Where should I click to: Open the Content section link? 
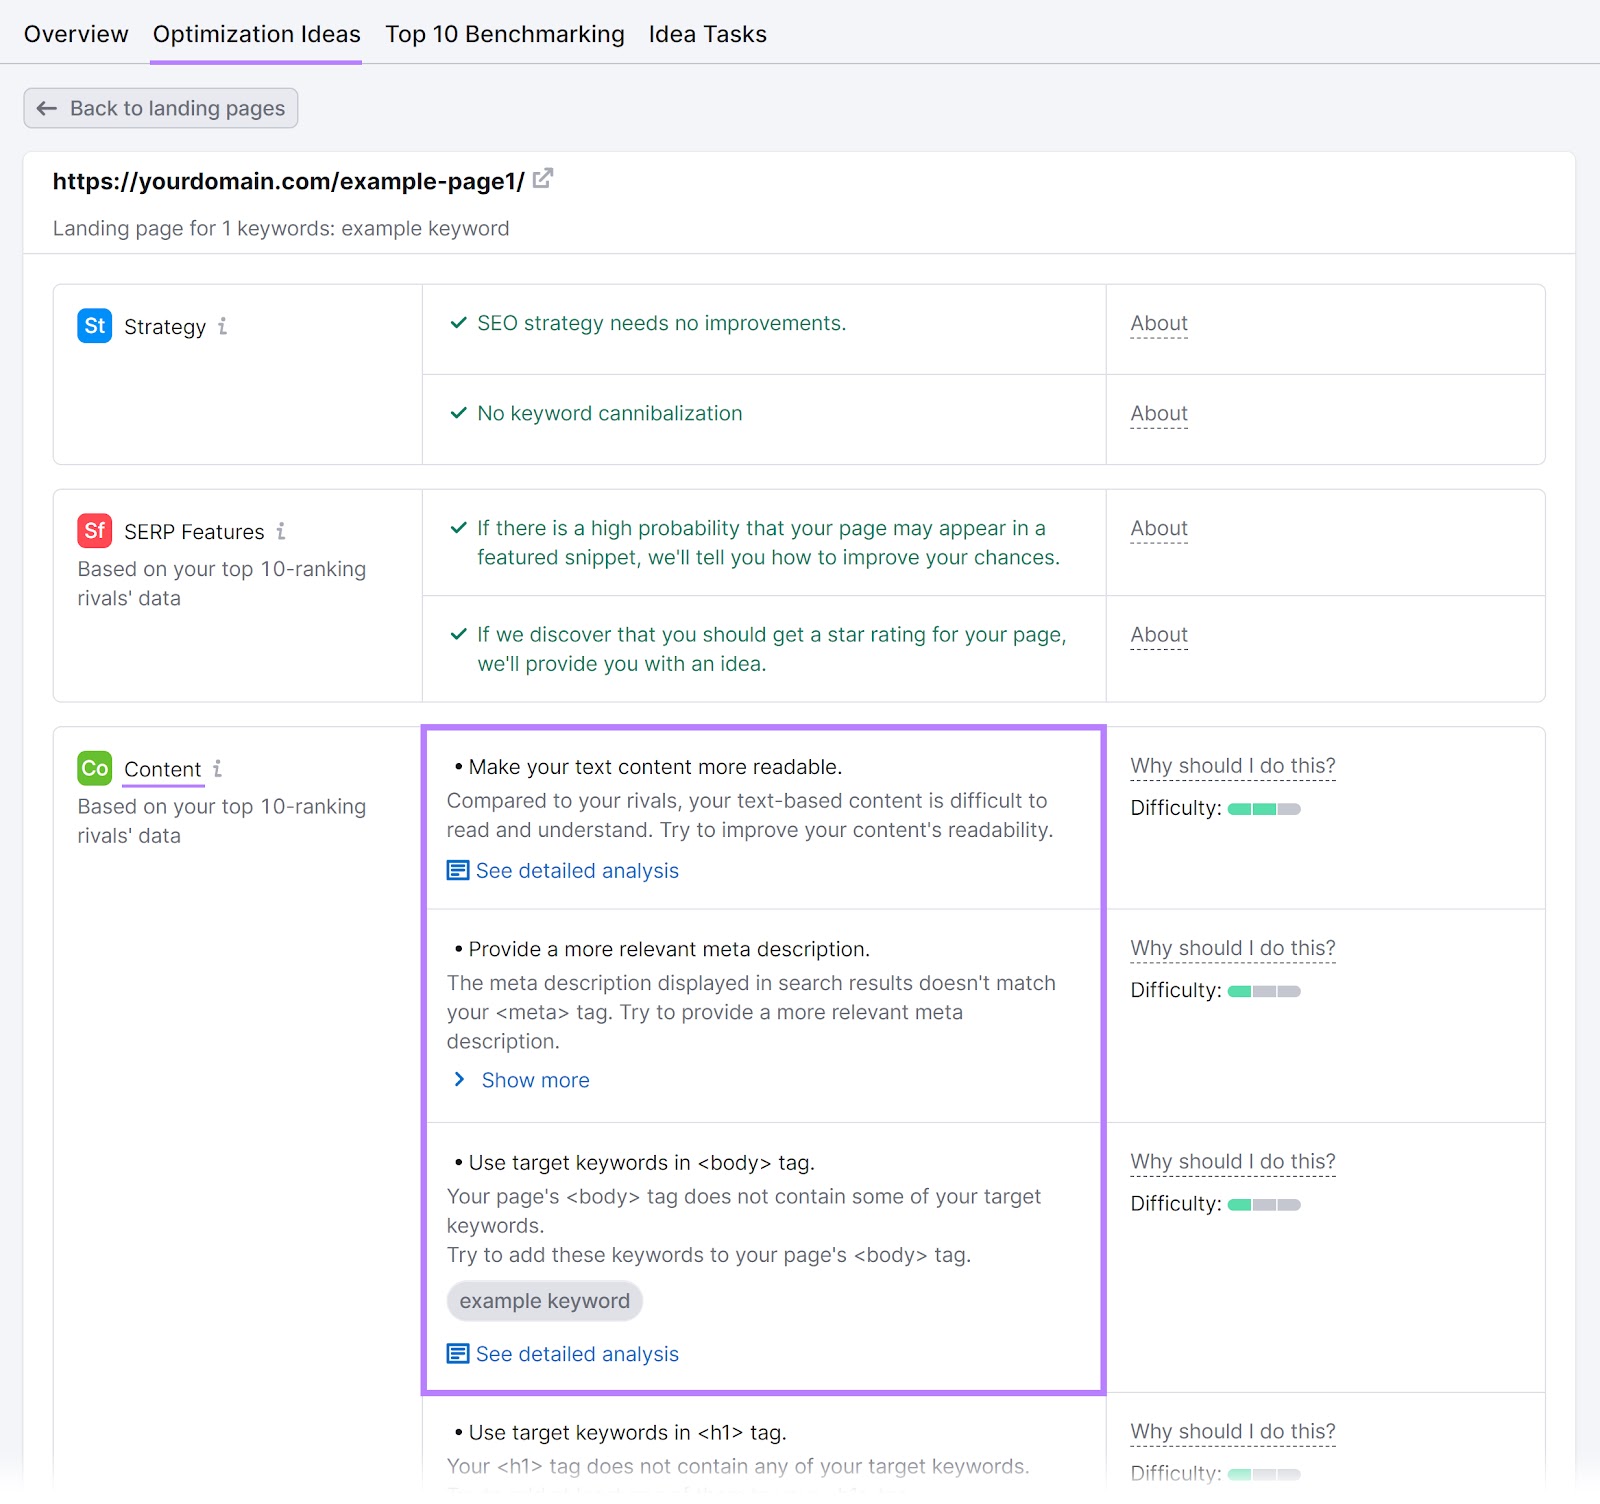(x=163, y=769)
